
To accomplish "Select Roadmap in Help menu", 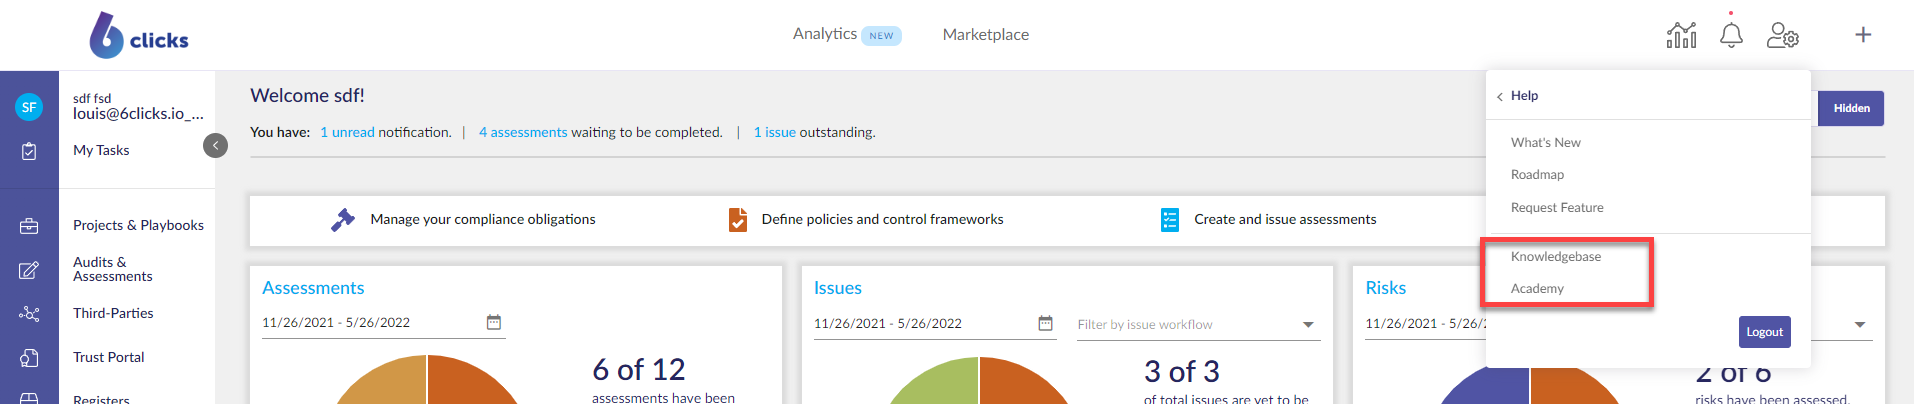I will click(1537, 175).
